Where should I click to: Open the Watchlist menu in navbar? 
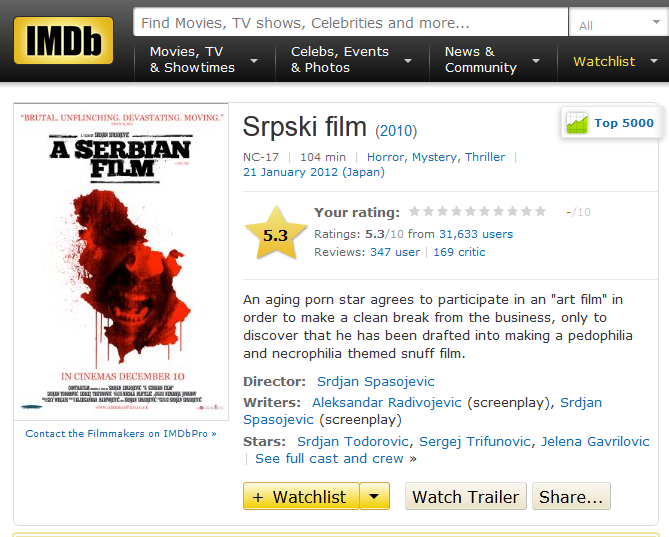coord(614,61)
